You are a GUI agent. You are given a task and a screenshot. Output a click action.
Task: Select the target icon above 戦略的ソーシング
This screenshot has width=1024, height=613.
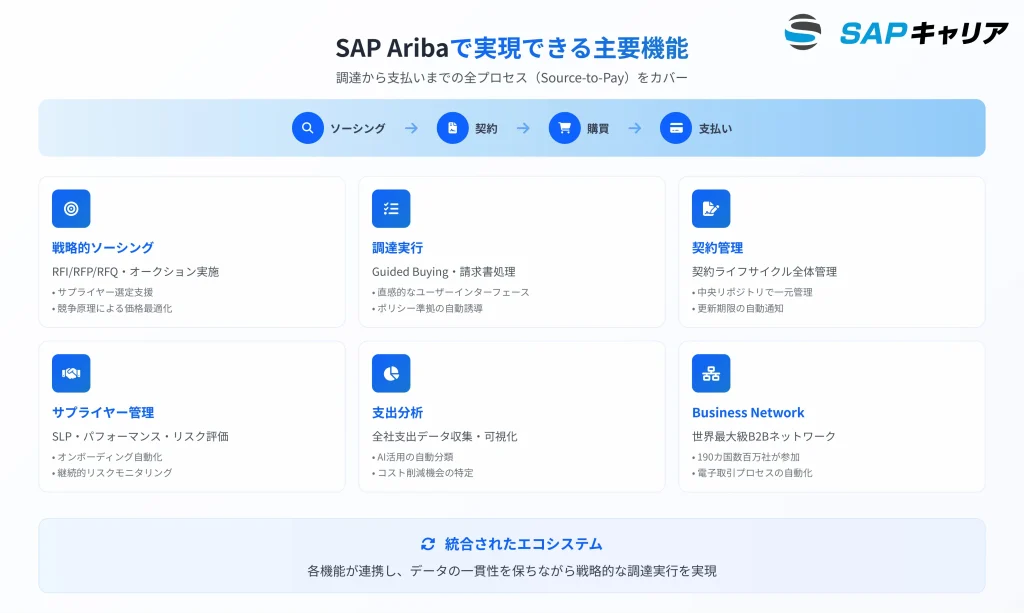[x=71, y=209]
